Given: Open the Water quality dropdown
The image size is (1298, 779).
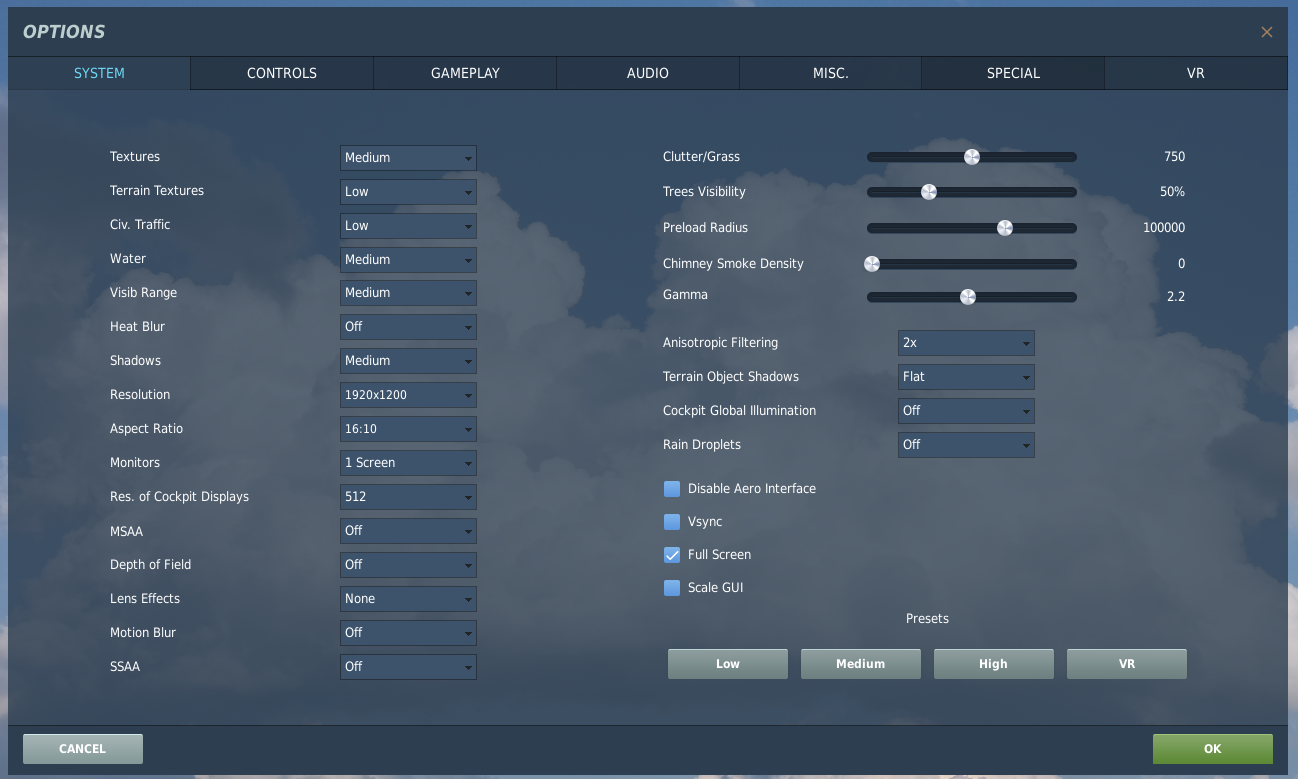Looking at the screenshot, I should click(408, 260).
